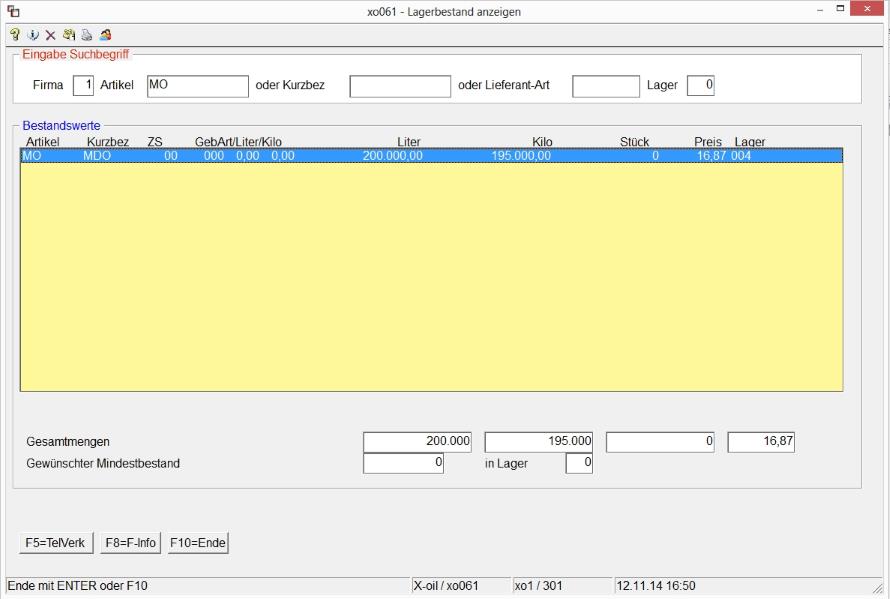Click the Liter value 200.000,00 in the row
This screenshot has width=890, height=599.
click(393, 156)
